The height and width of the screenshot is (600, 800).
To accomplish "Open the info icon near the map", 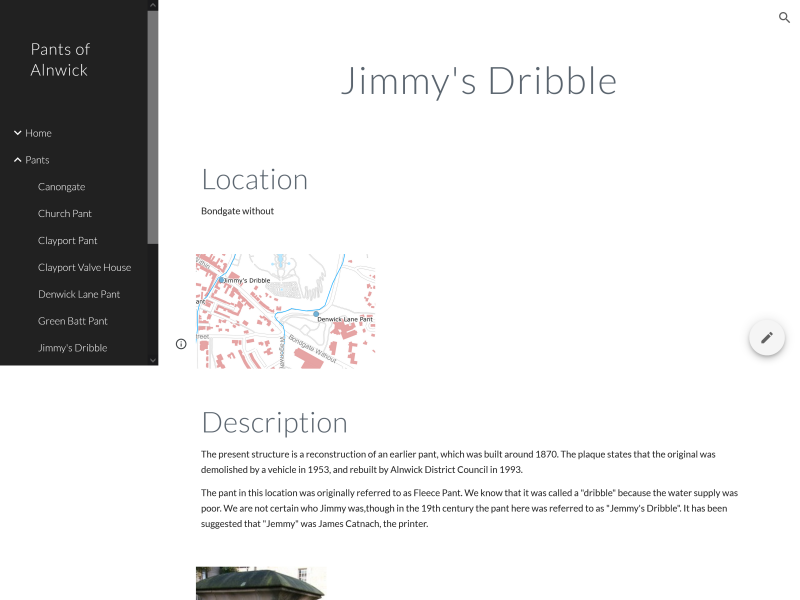I will pyautogui.click(x=181, y=344).
